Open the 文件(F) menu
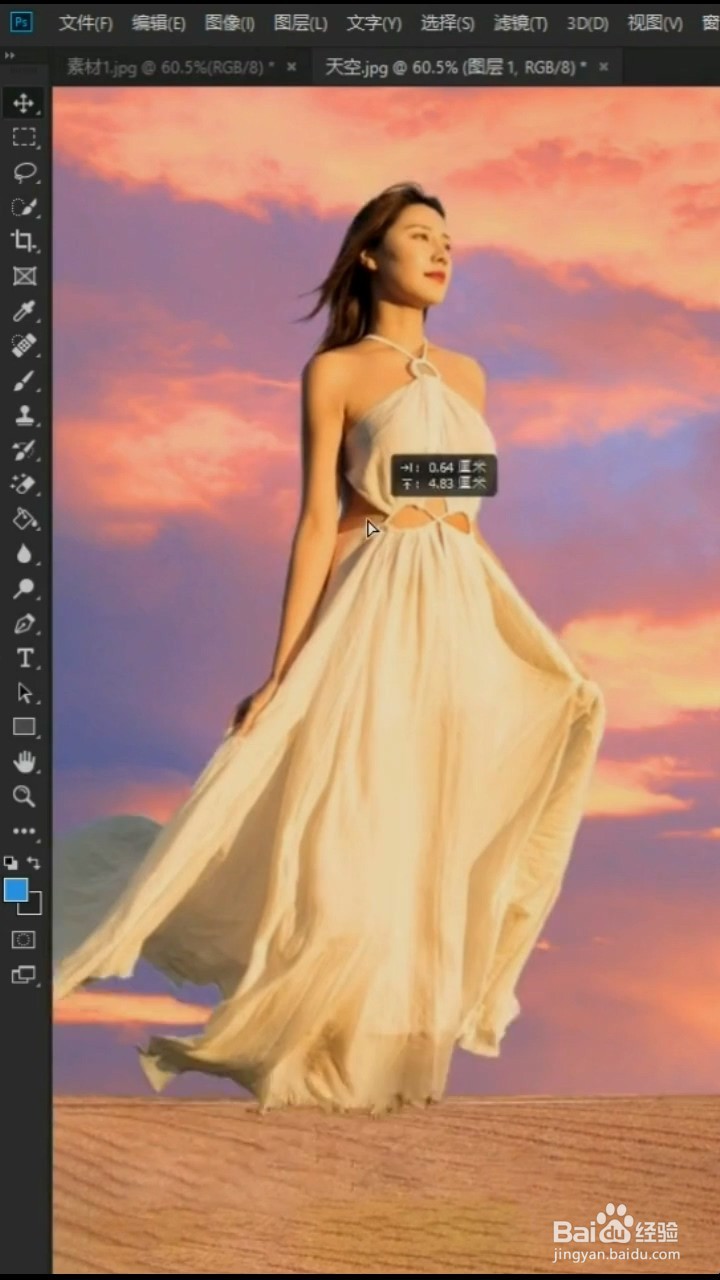The image size is (720, 1280). (x=85, y=23)
